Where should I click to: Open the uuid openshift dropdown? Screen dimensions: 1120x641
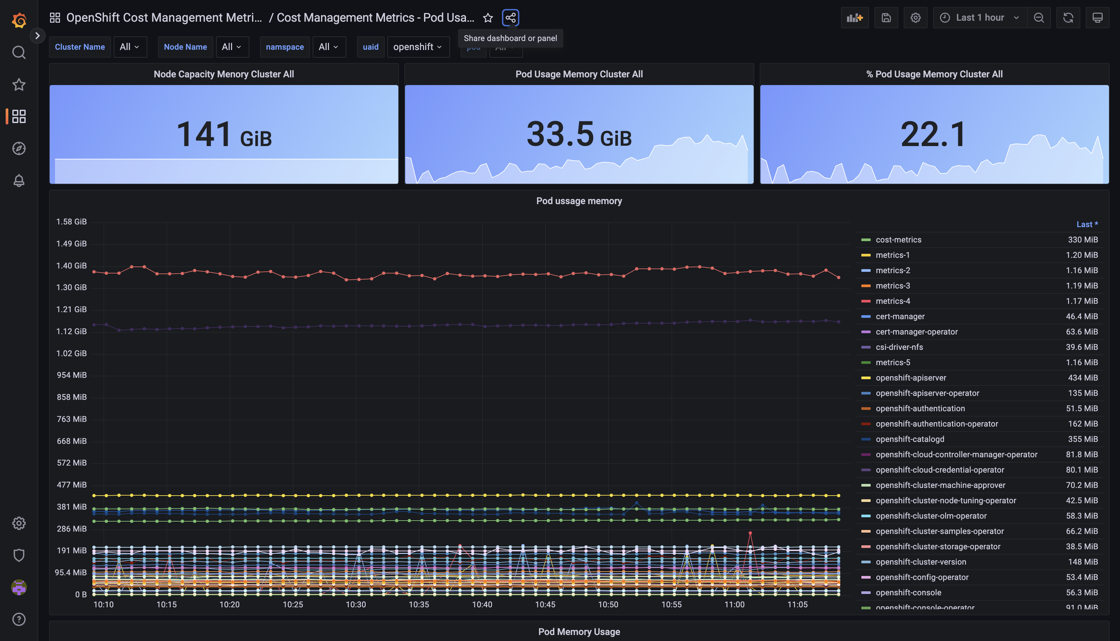tap(417, 47)
